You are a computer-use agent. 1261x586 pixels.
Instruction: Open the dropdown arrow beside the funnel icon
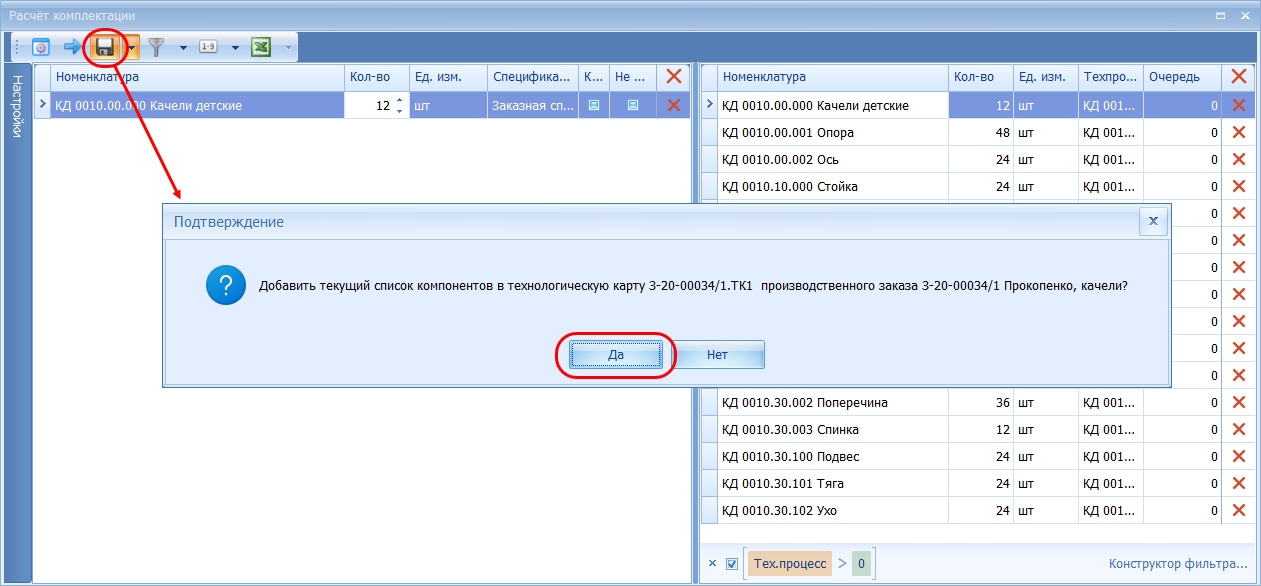(183, 47)
